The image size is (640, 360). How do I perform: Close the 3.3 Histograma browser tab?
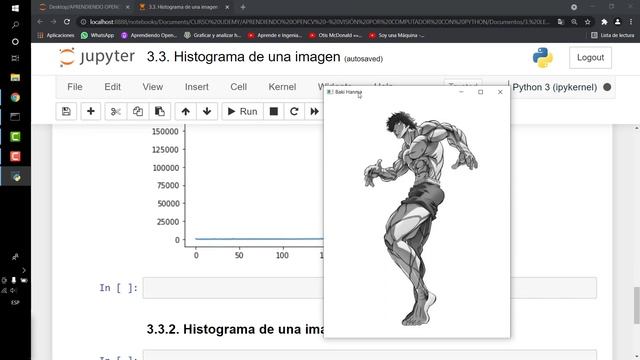click(x=227, y=7)
